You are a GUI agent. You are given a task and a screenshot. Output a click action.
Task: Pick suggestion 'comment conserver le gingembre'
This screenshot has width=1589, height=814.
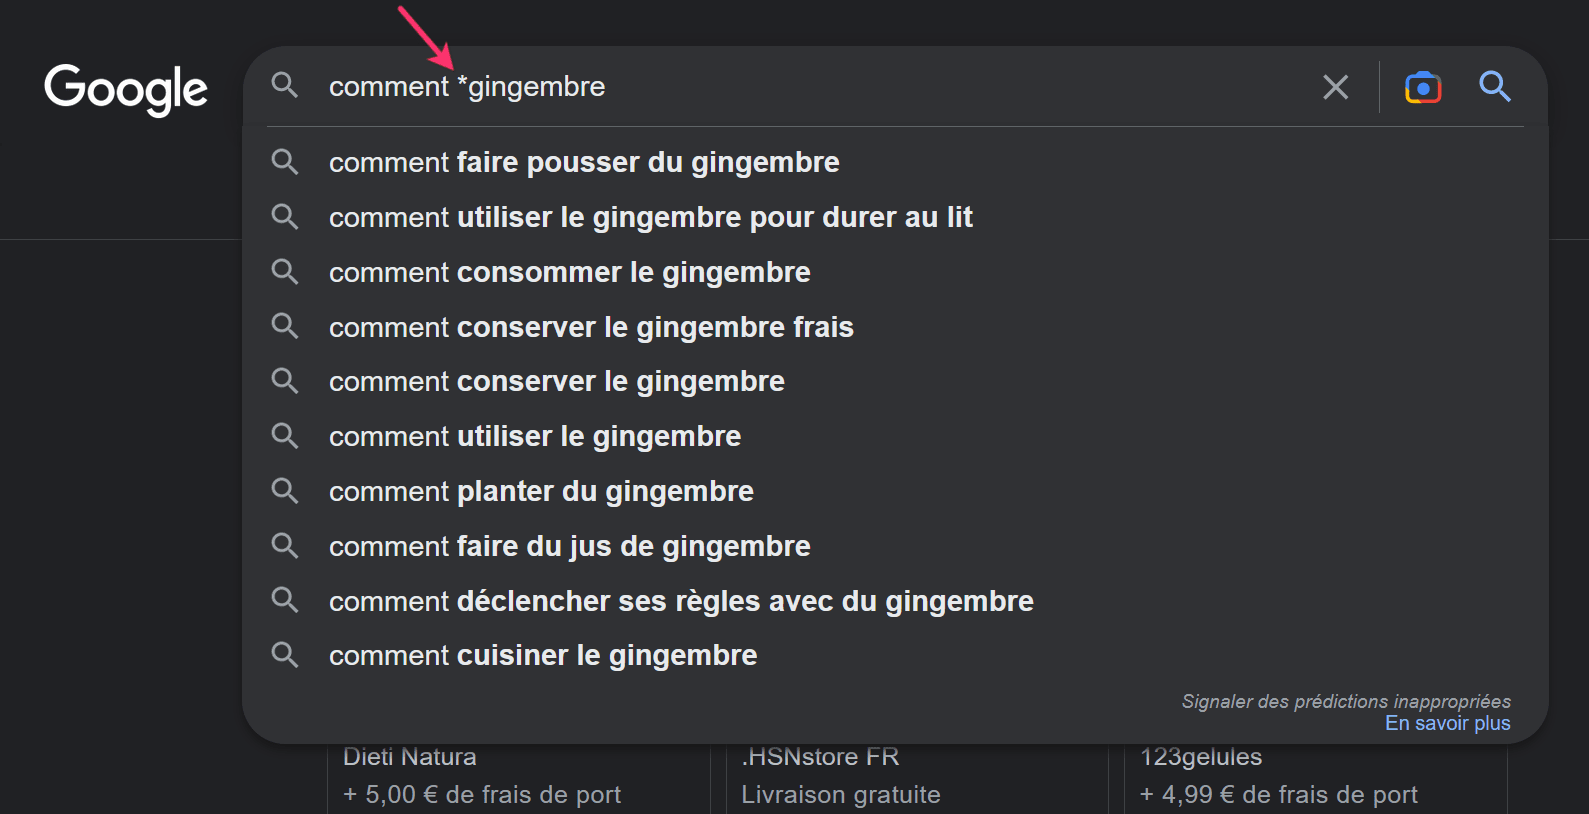pyautogui.click(x=556, y=381)
